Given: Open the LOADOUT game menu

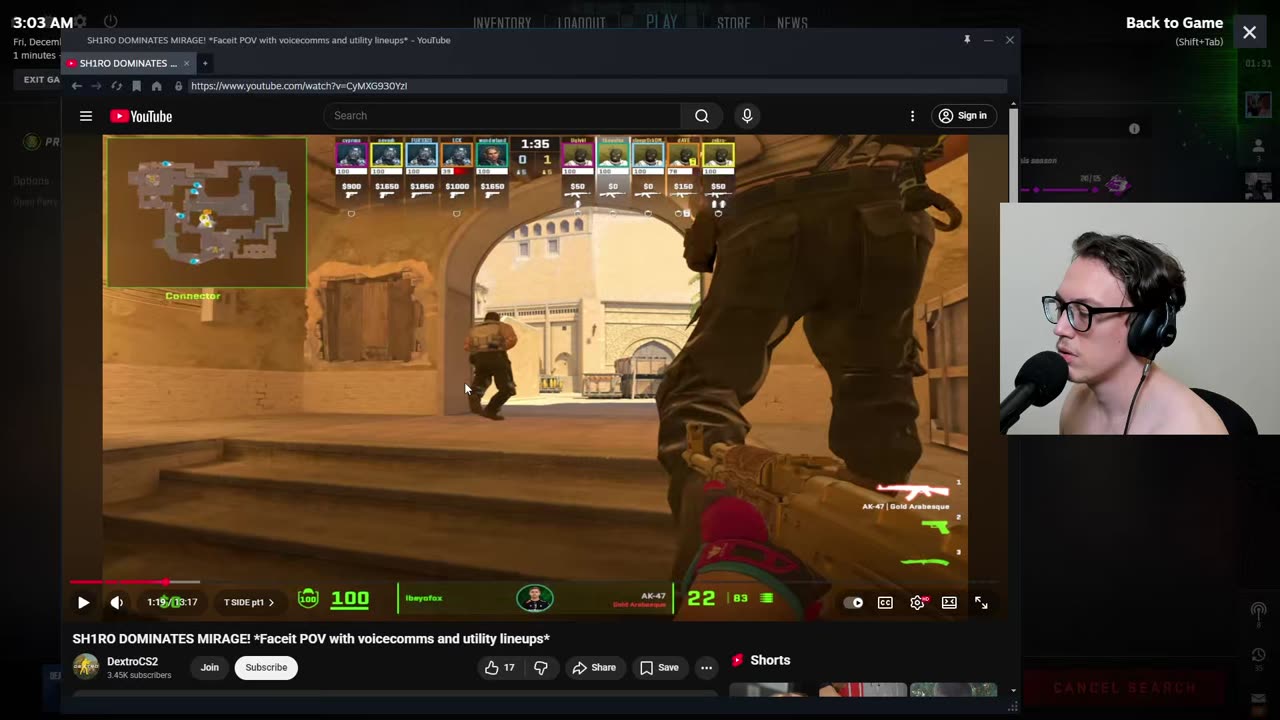Looking at the screenshot, I should pyautogui.click(x=581, y=23).
